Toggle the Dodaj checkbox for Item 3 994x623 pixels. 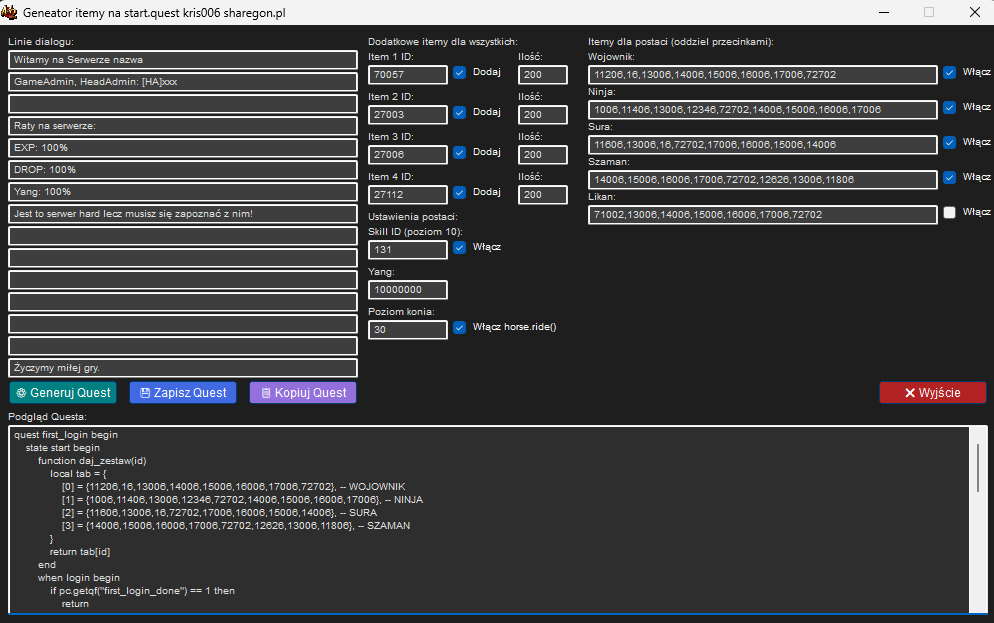click(460, 153)
